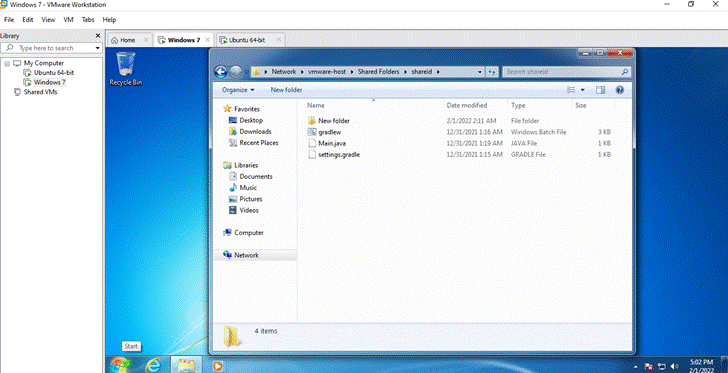Open the Recycle Bin desktop icon
This screenshot has width=728, height=373.
126,68
